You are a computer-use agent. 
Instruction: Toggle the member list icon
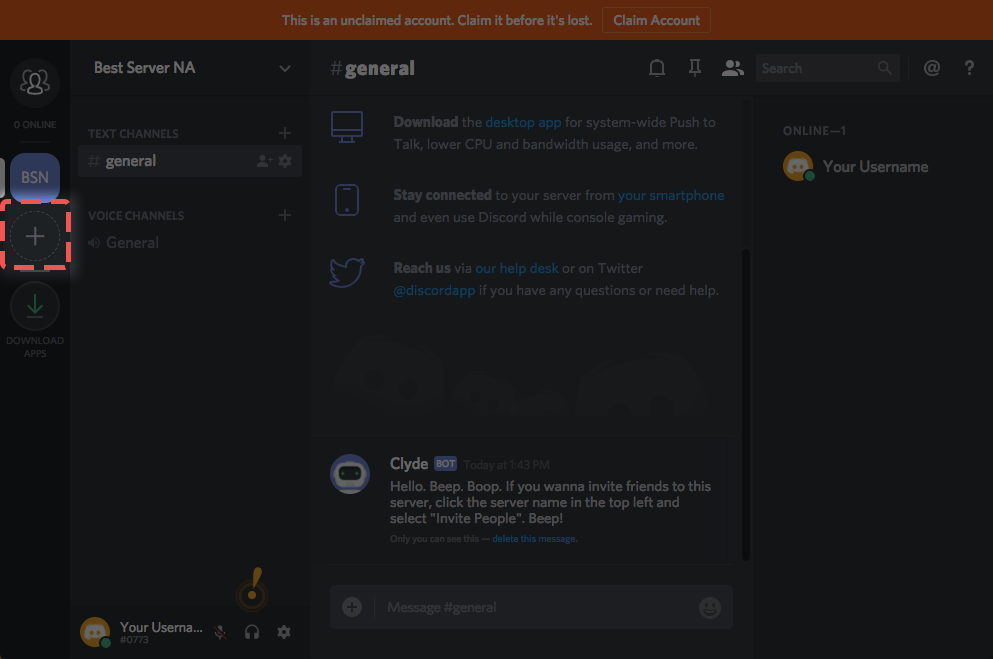733,68
